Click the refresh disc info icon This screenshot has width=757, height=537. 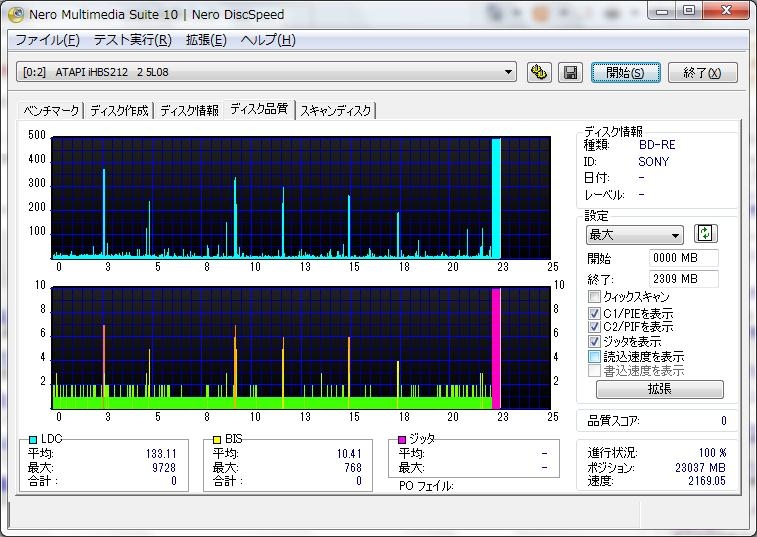point(705,234)
